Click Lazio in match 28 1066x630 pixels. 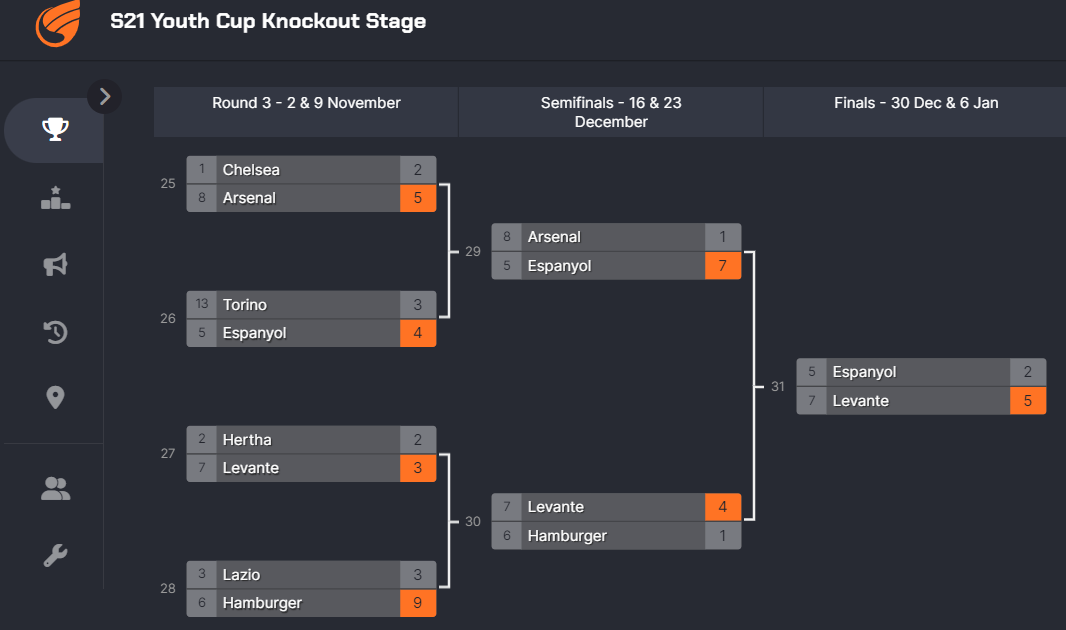tap(241, 575)
